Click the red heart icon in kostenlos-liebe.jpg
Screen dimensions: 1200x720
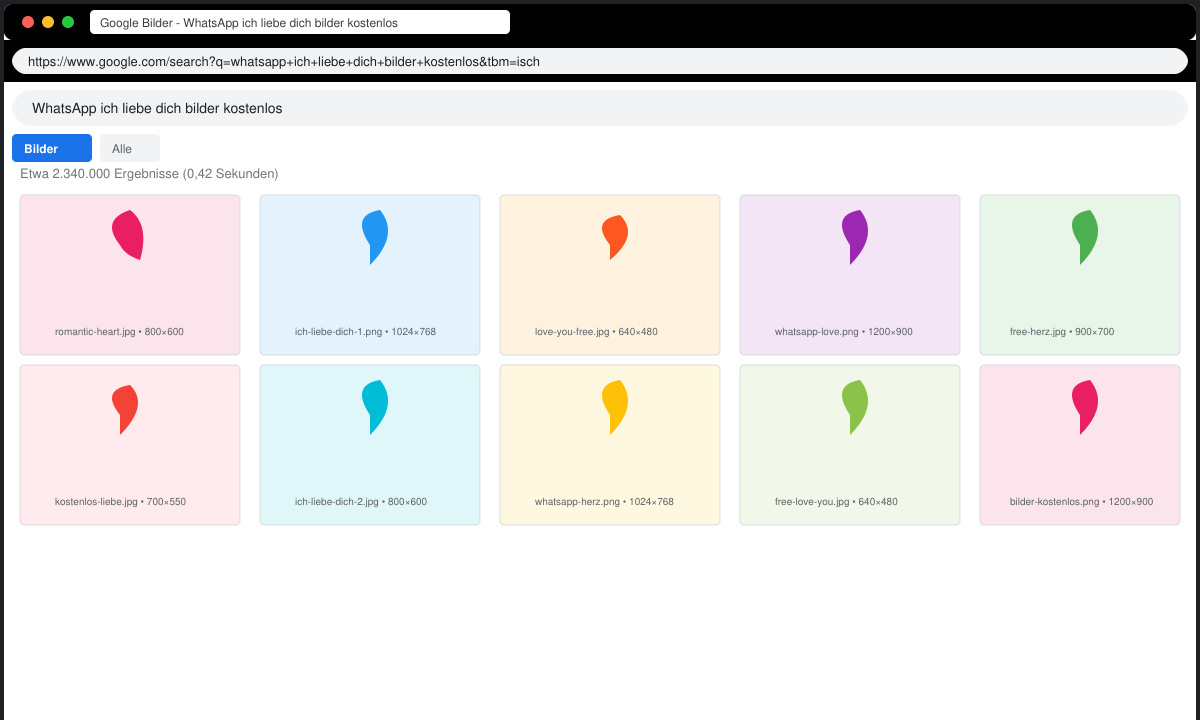124,408
